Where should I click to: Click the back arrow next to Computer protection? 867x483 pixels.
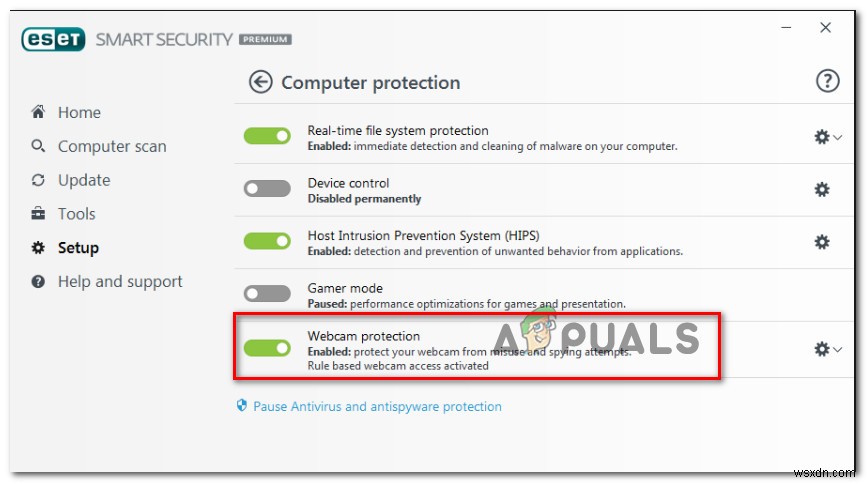261,82
